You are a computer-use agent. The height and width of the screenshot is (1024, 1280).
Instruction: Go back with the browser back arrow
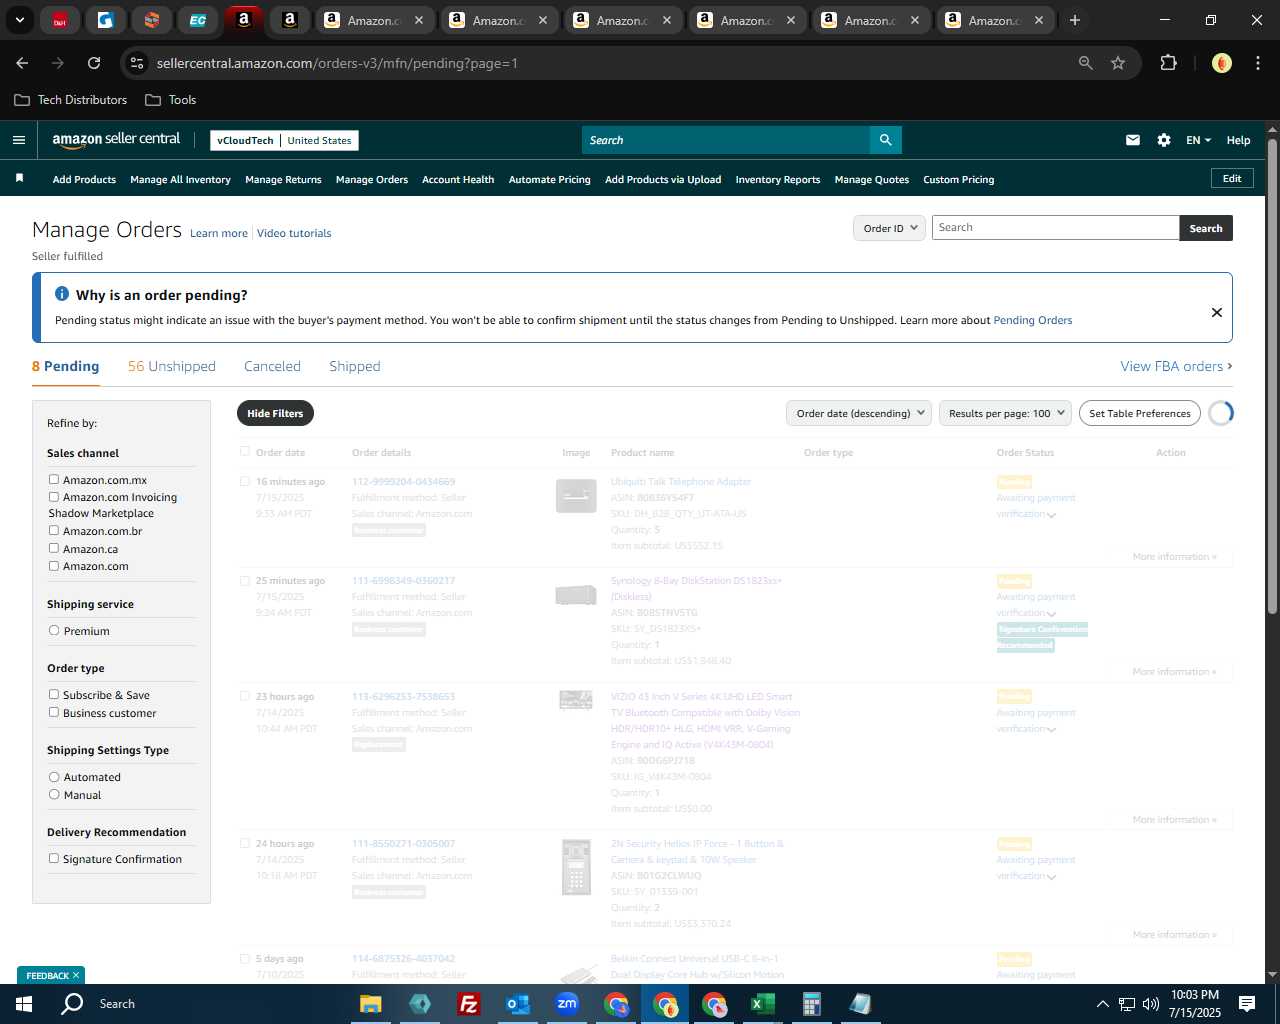22,63
